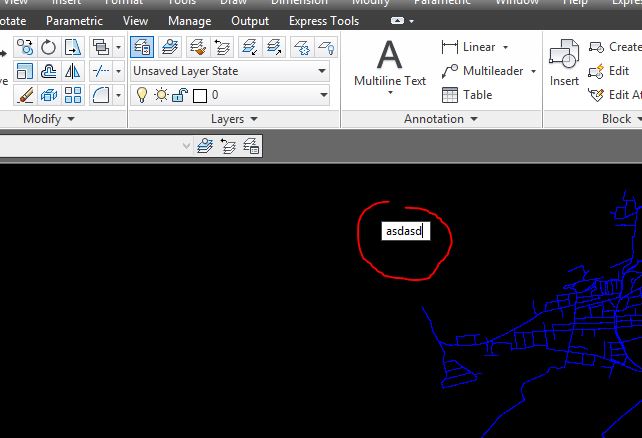This screenshot has width=642, height=438.
Task: Toggle the lock icon for layer 0
Action: pyautogui.click(x=178, y=95)
